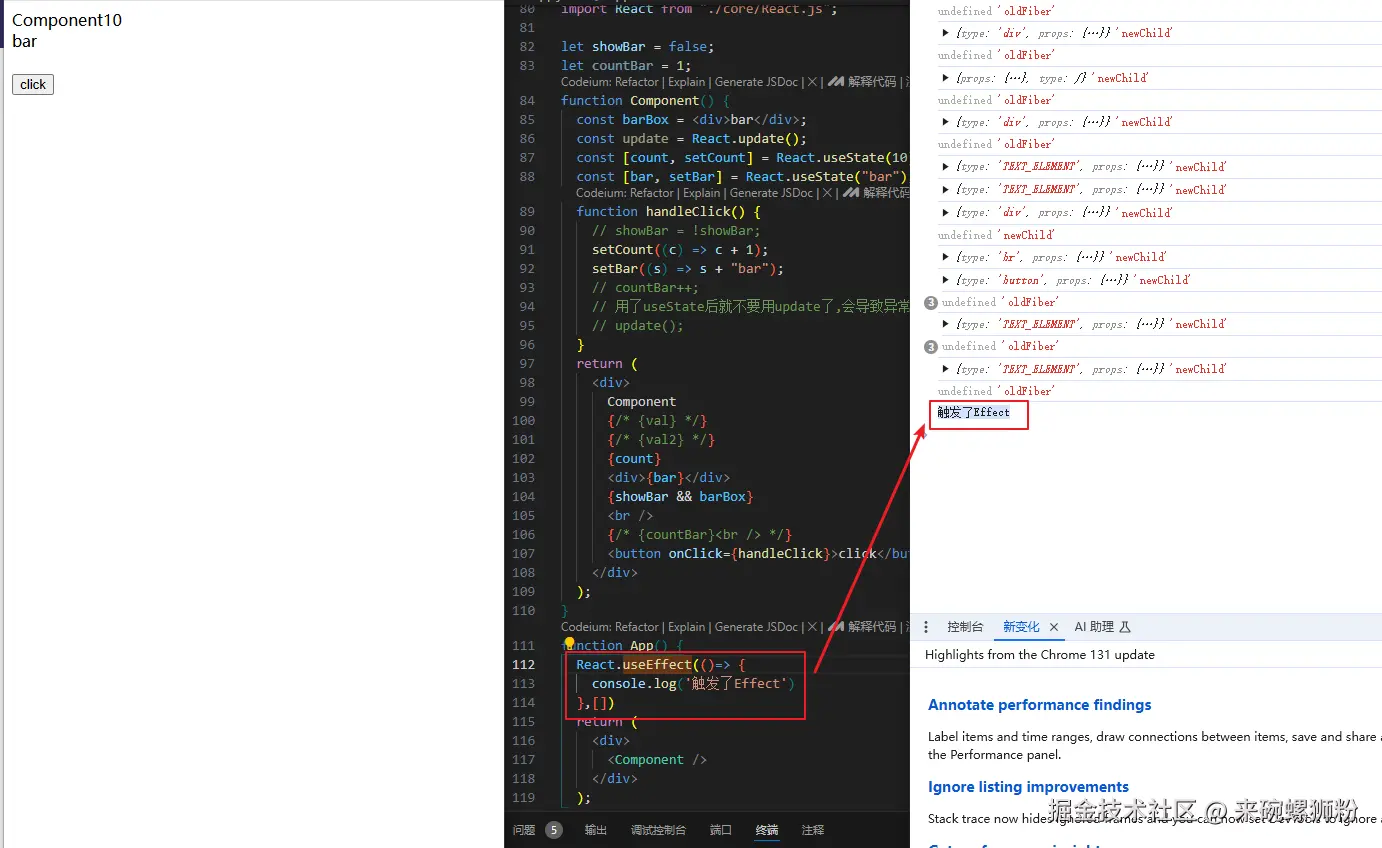
Task: Click the 'setCount((c) => c + 1);' code line
Action: [x=680, y=250]
